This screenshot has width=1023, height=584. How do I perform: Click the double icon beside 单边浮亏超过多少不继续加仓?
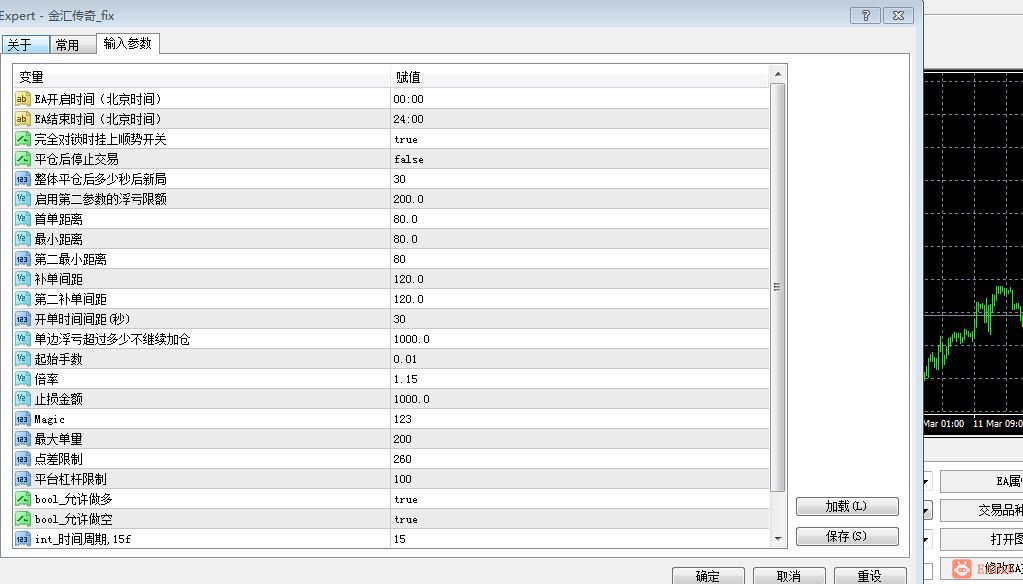[x=22, y=339]
